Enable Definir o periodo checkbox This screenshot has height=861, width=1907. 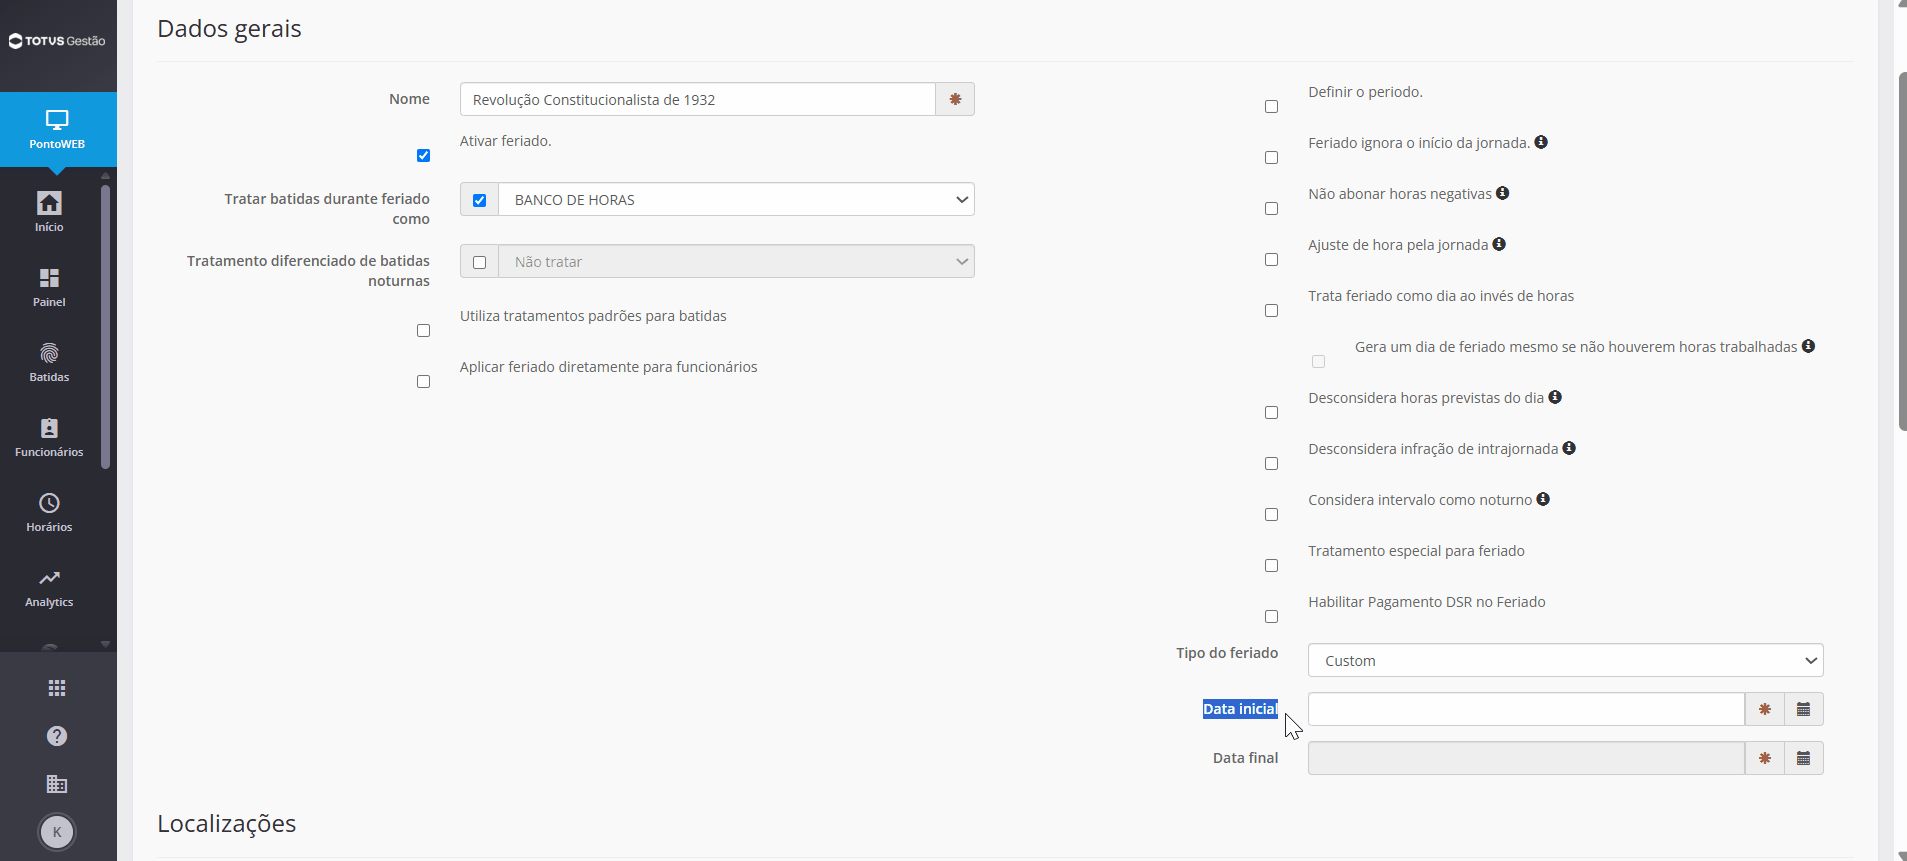click(x=1271, y=106)
